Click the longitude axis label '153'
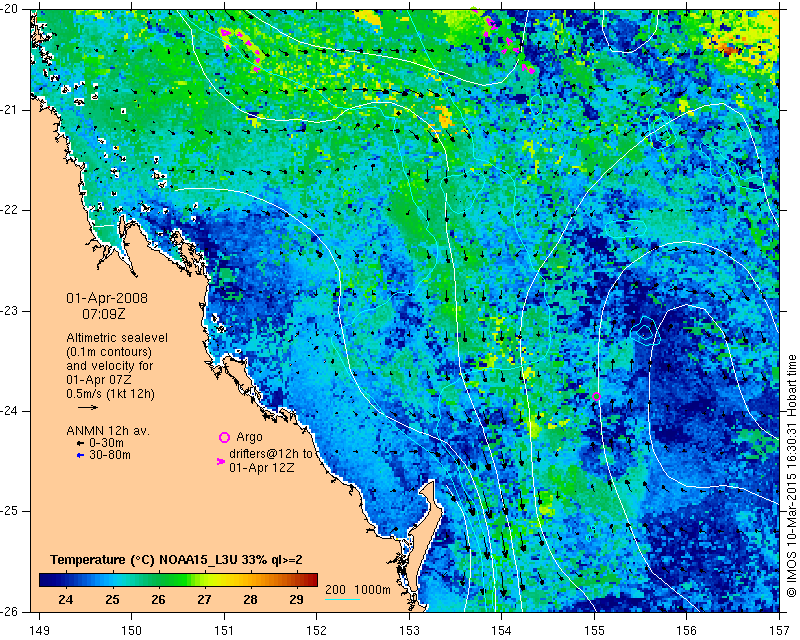800x640 pixels. (x=410, y=631)
